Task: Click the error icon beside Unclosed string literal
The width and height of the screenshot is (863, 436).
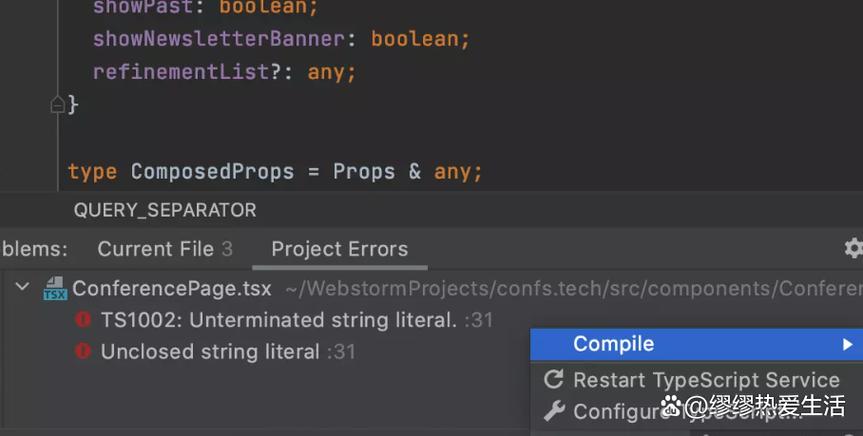Action: [84, 352]
